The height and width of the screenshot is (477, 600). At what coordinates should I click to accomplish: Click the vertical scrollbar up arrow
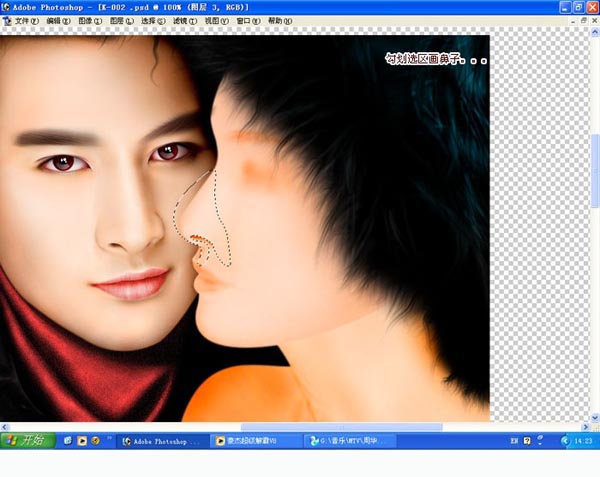(595, 33)
